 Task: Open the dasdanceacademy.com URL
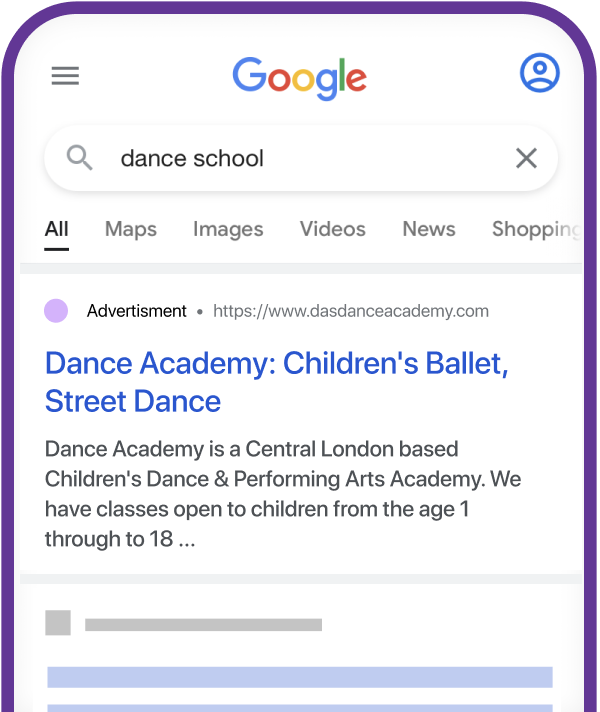pyautogui.click(x=351, y=311)
